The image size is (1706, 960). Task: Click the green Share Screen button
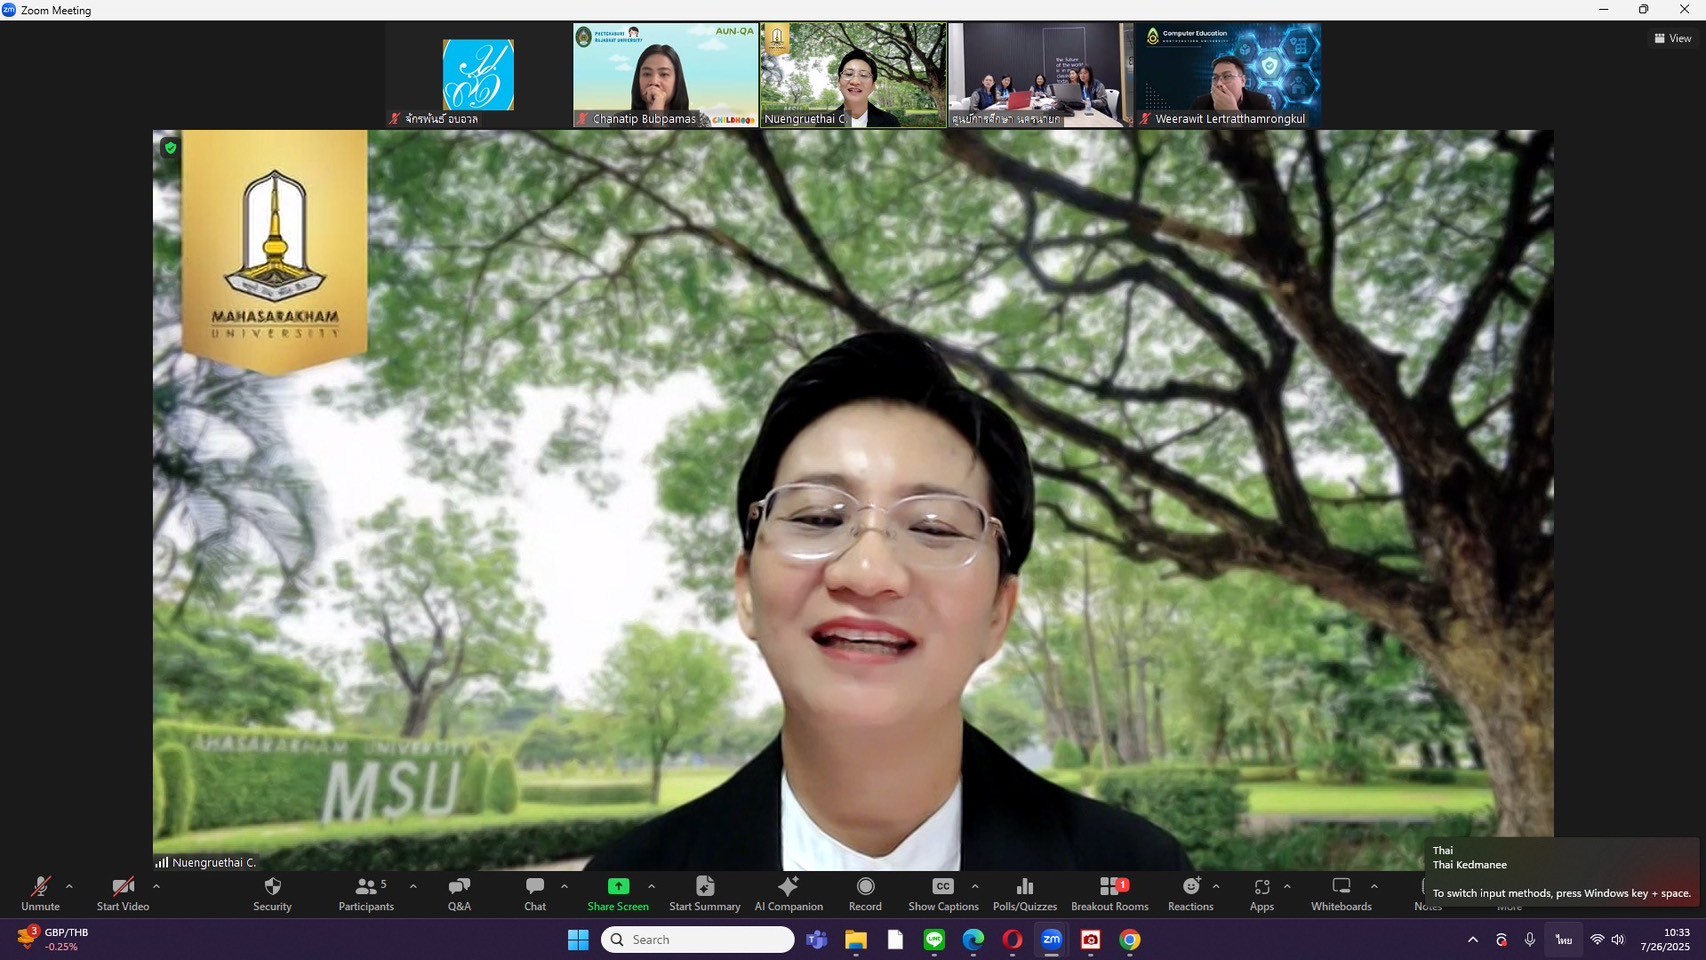[x=618, y=893]
